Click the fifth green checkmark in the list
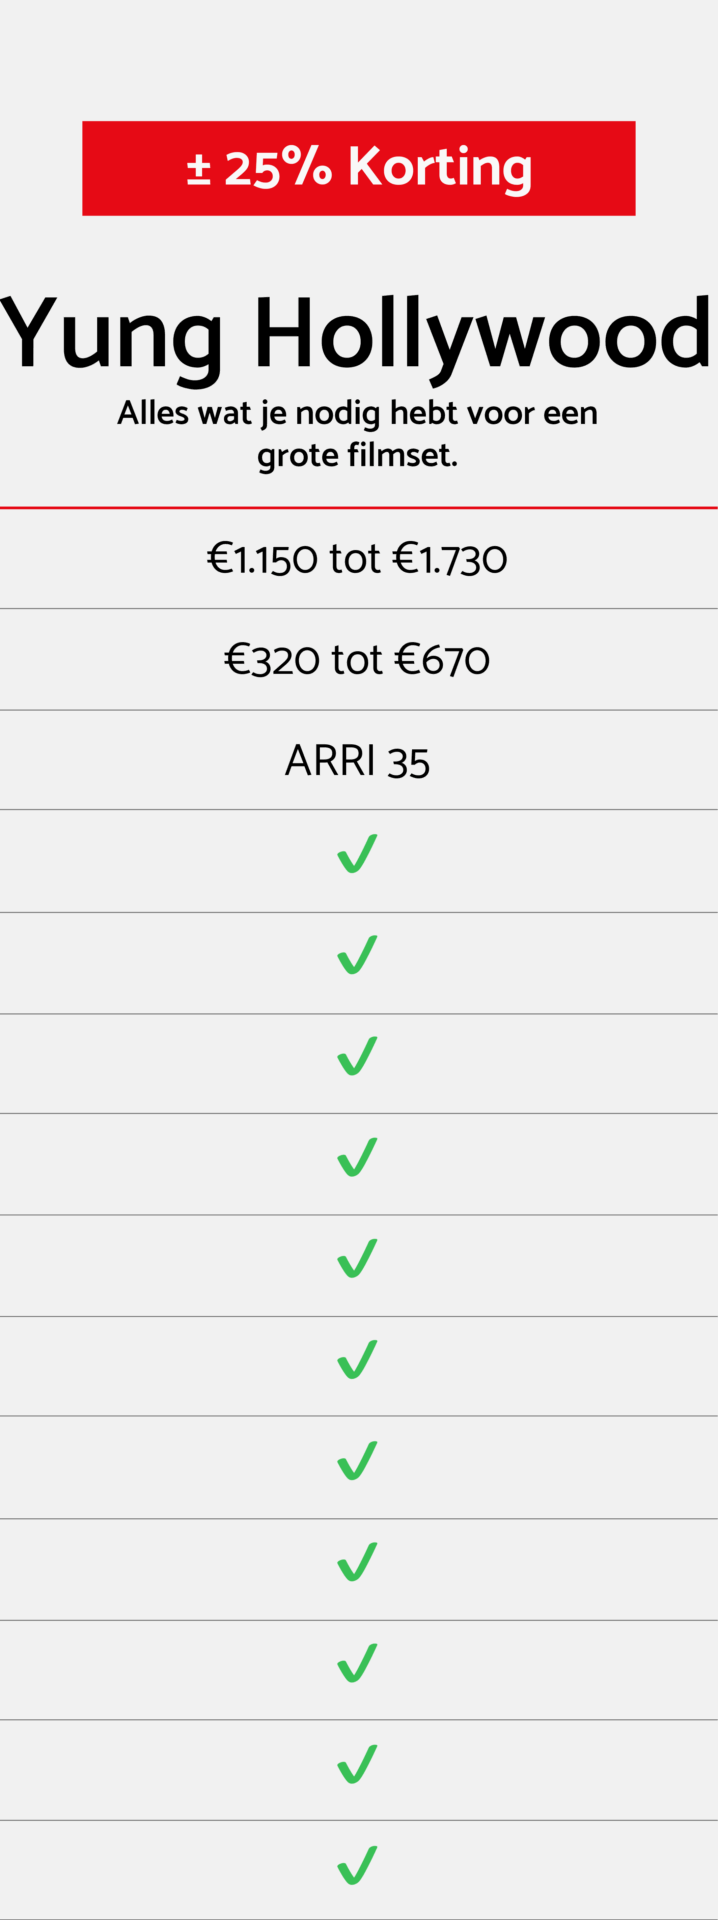Screen dimensions: 718x1920 tap(357, 1259)
